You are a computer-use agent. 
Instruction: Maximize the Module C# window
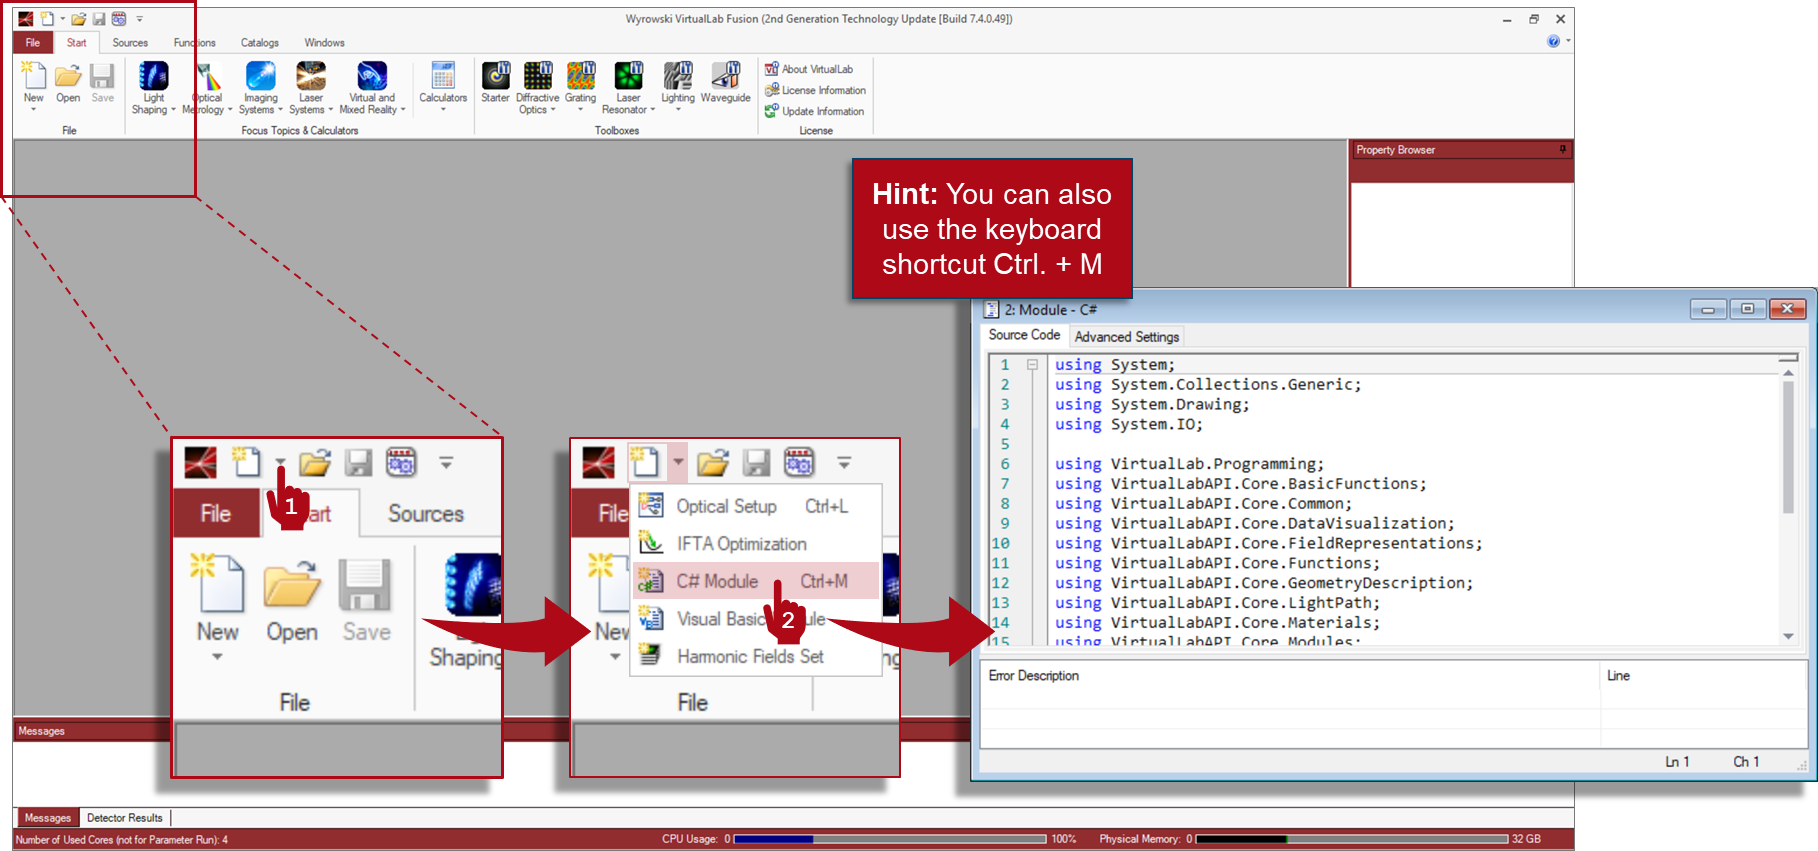coord(1747,309)
